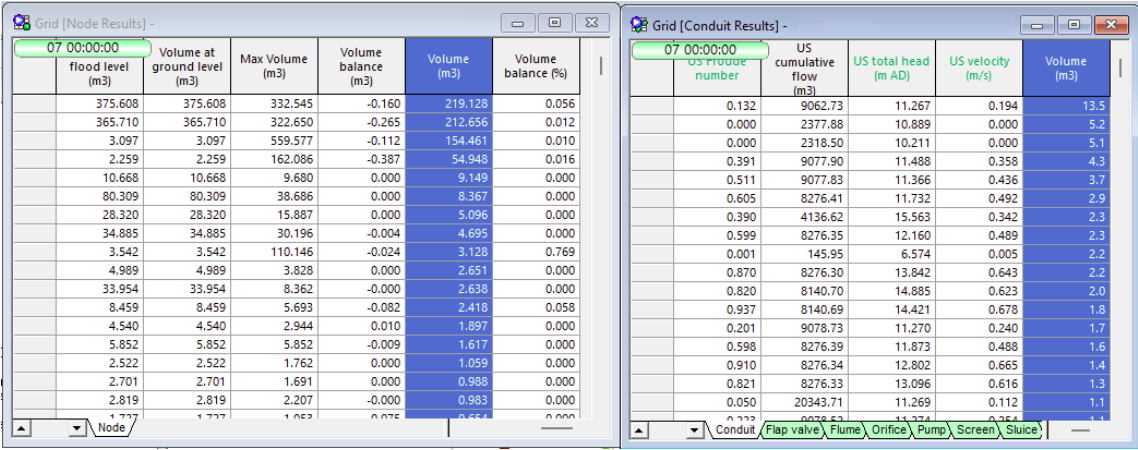The width and height of the screenshot is (1138, 450).
Task: Click the Node Results grid window icon
Action: (x=22, y=22)
